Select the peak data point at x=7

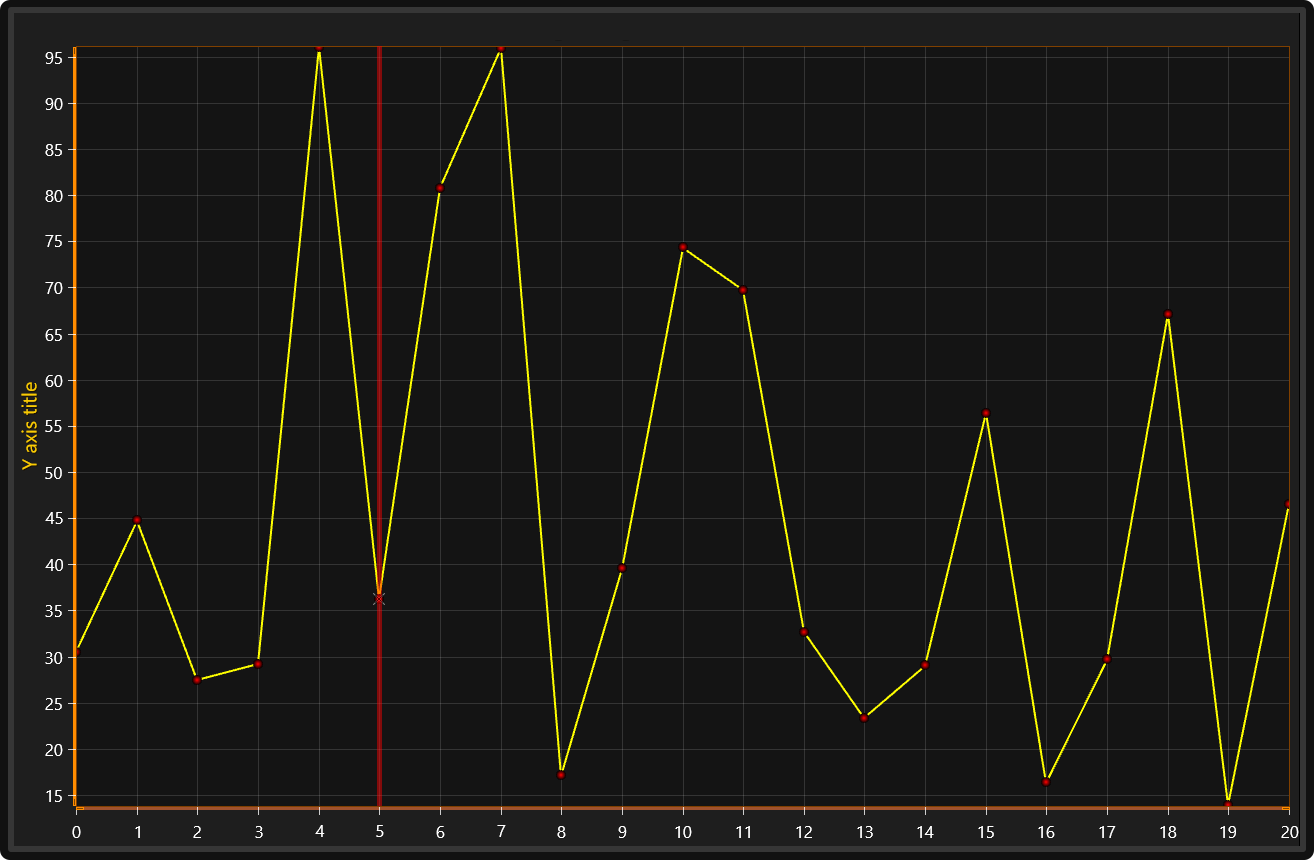click(500, 49)
